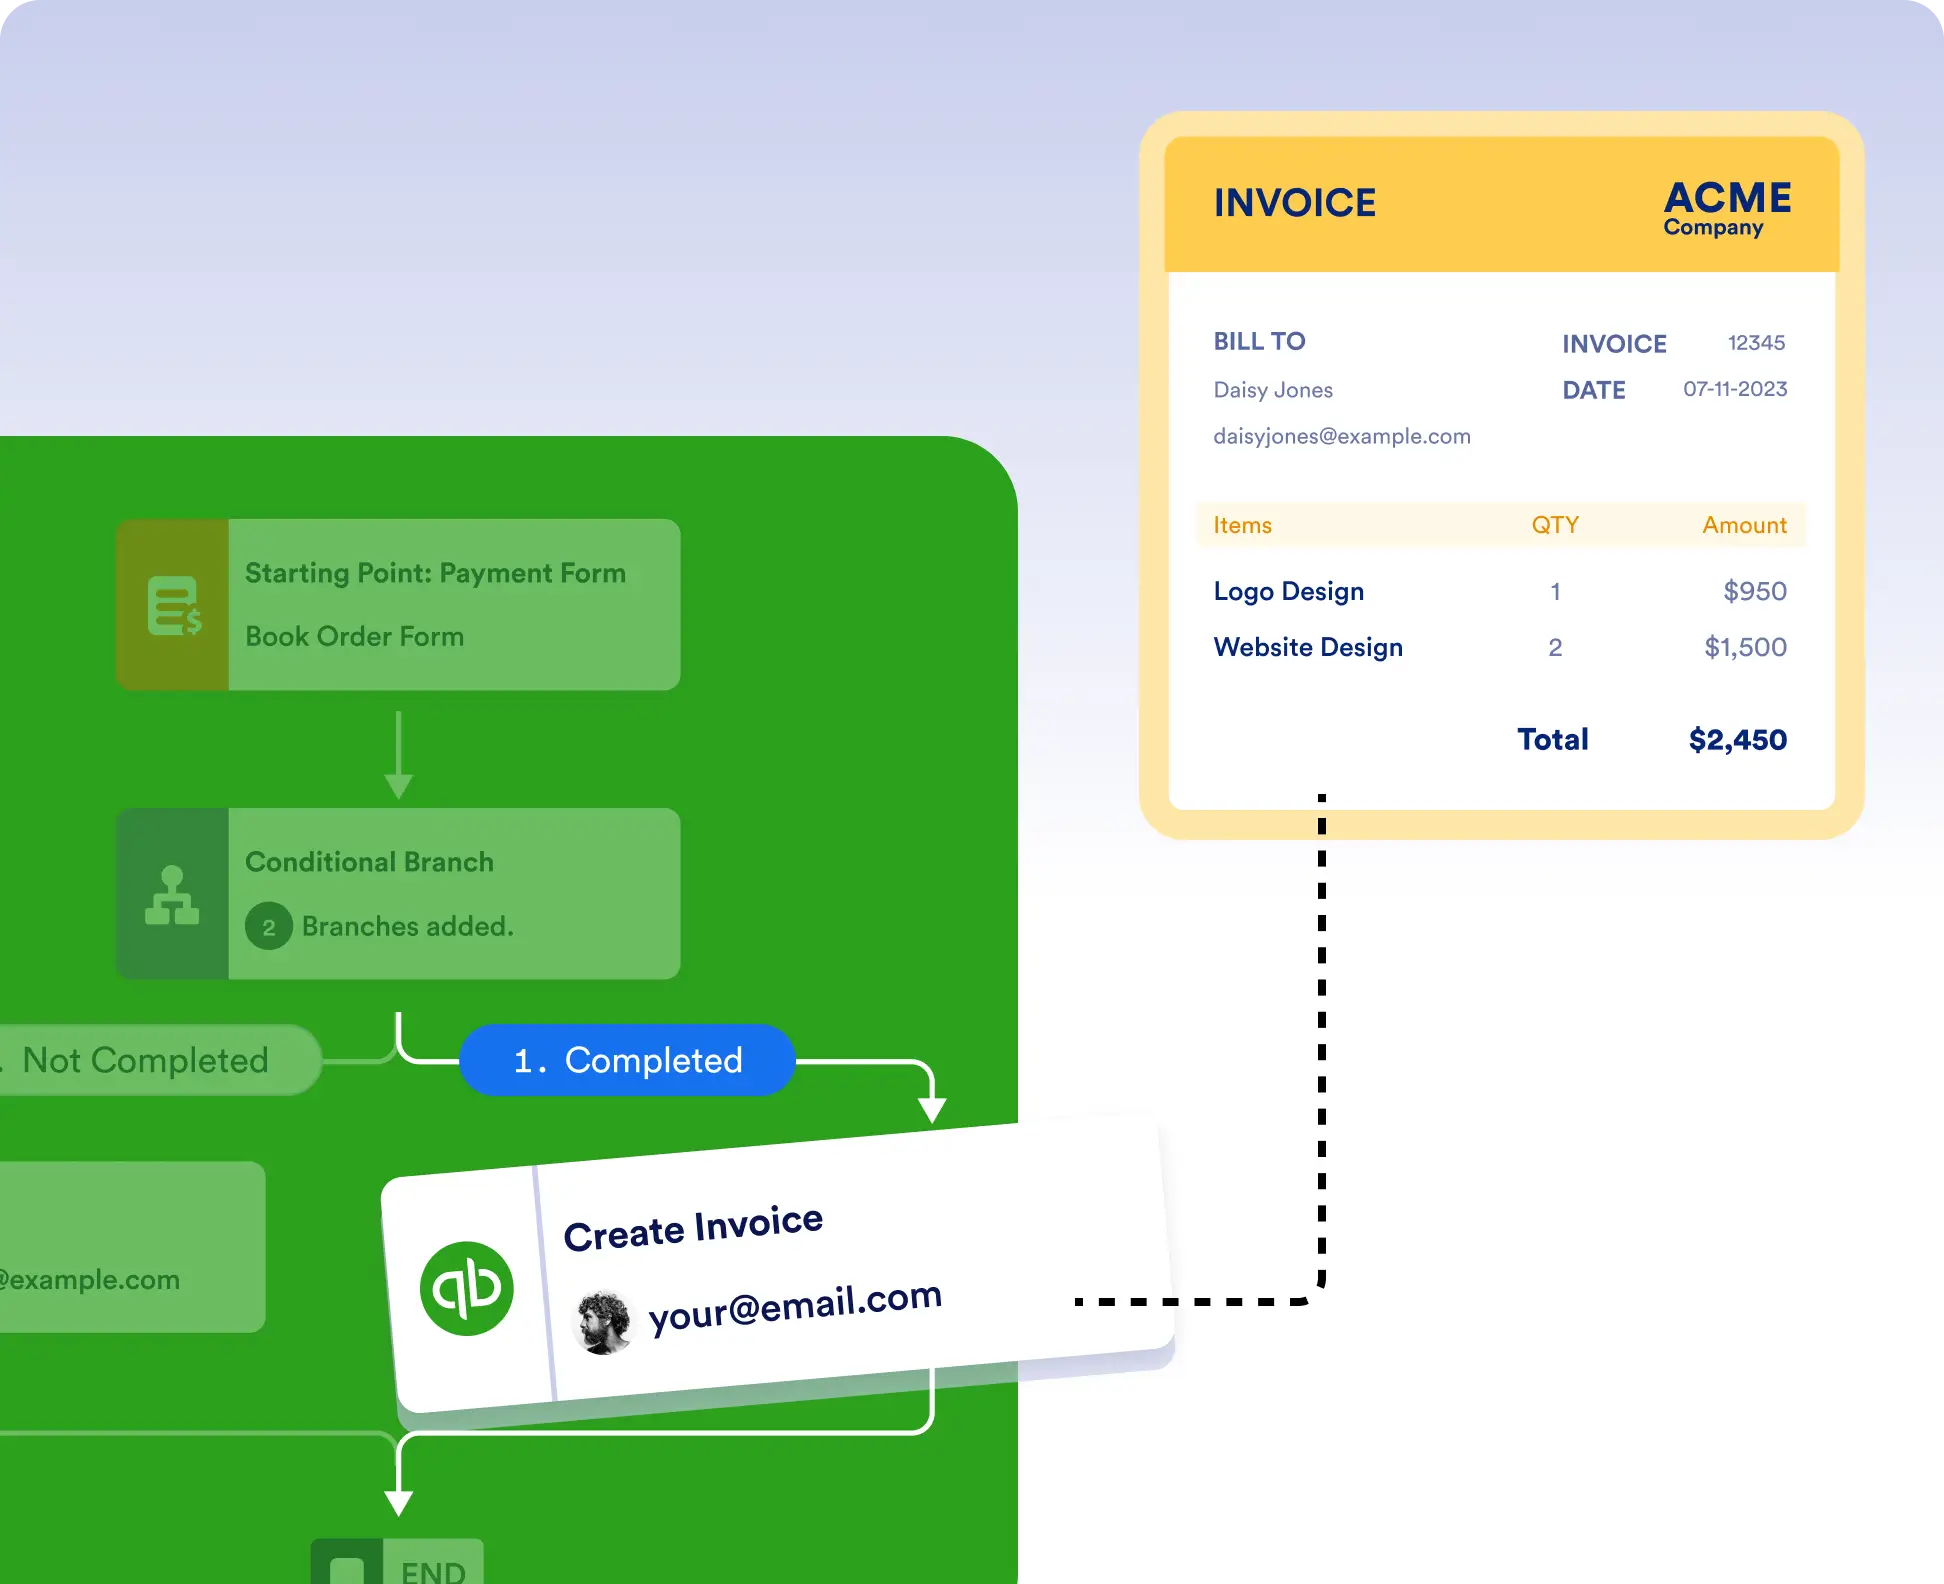Click the 'Items' column header
1944x1584 pixels.
[1243, 525]
